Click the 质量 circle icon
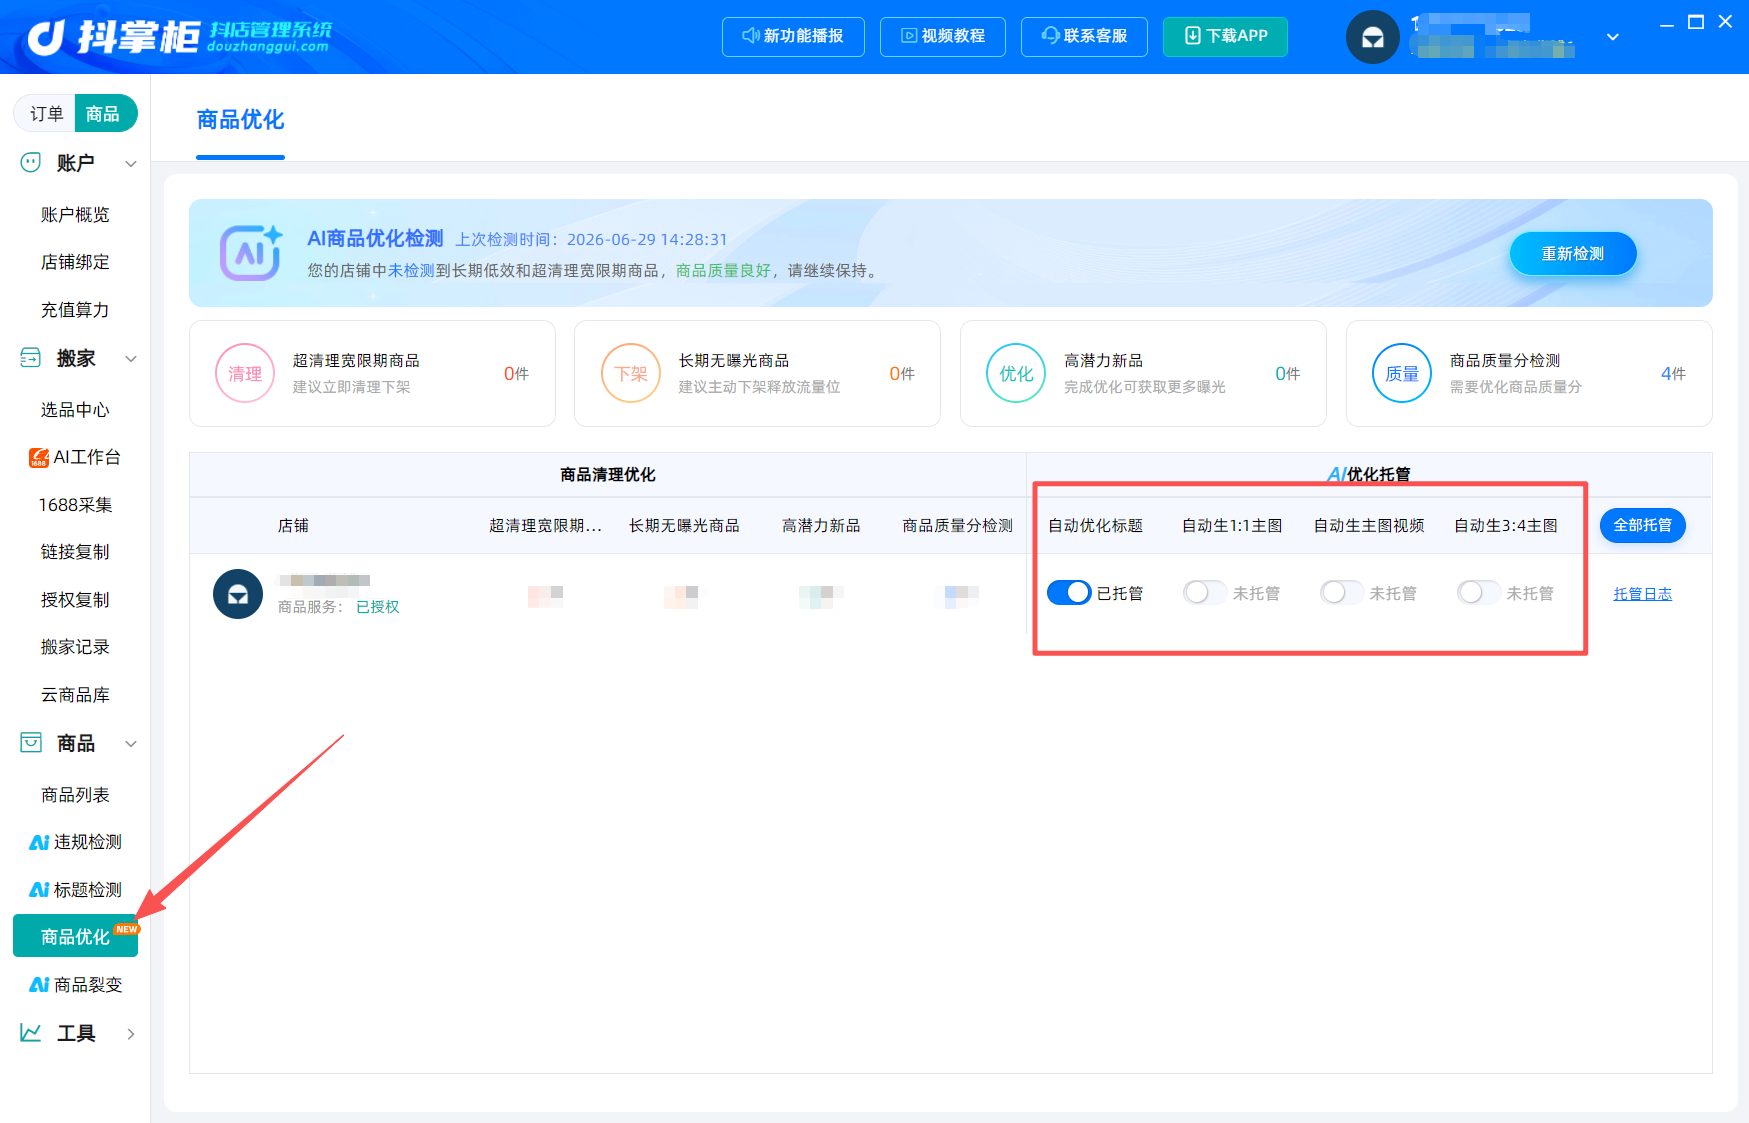The image size is (1749, 1123). pos(1402,373)
